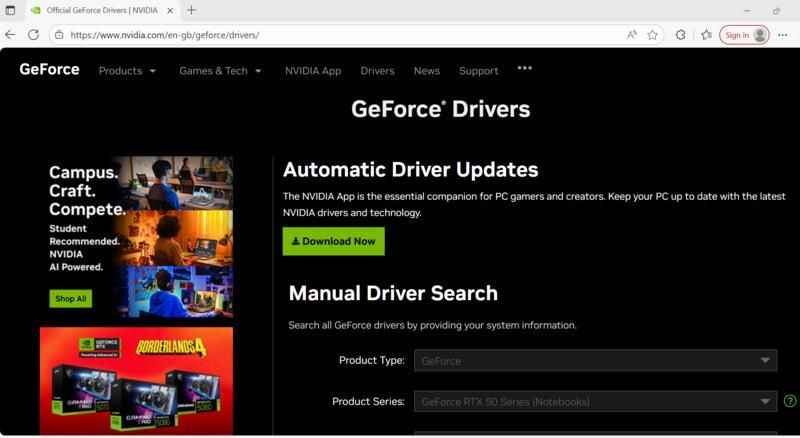
Task: Open the Product Type dropdown
Action: point(595,360)
